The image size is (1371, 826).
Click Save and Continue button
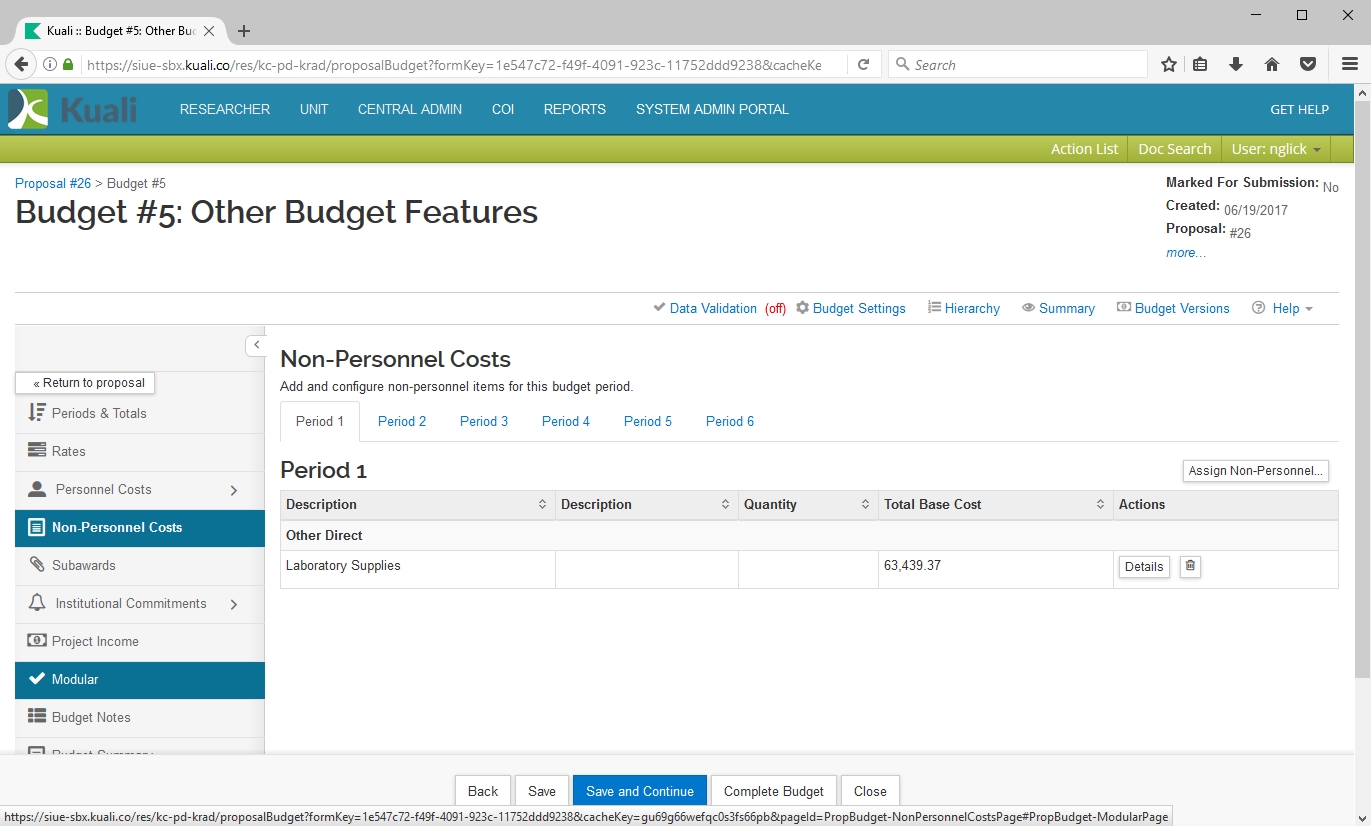coord(639,791)
